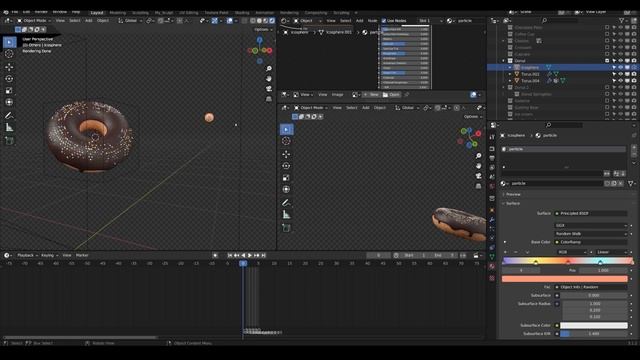Viewport: 640px width, 360px height.
Task: Open the Object Data properties green triangle tab
Action: point(492,257)
